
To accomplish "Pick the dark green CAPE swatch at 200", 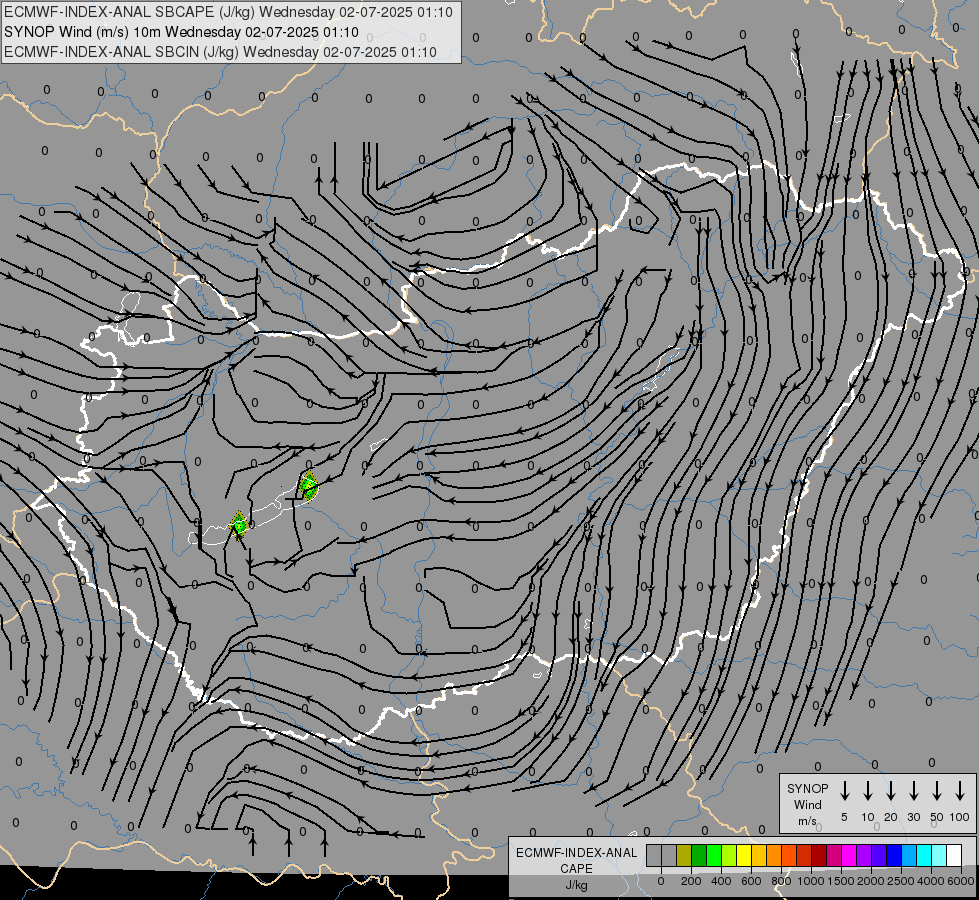I will 699,855.
